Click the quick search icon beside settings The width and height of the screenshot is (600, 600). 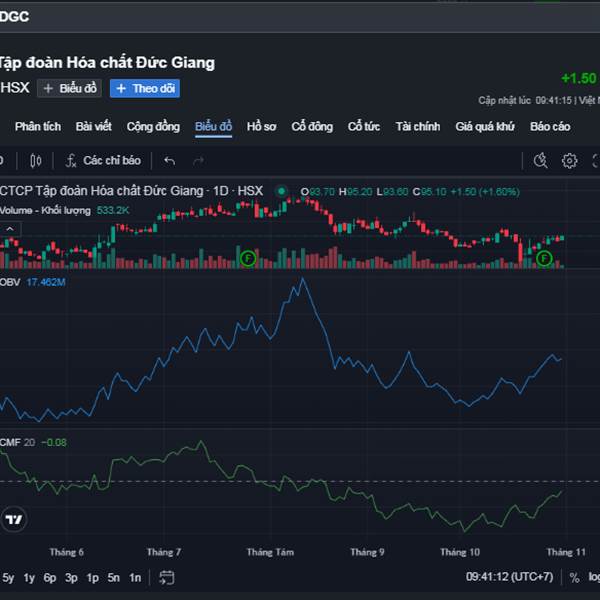(x=541, y=161)
